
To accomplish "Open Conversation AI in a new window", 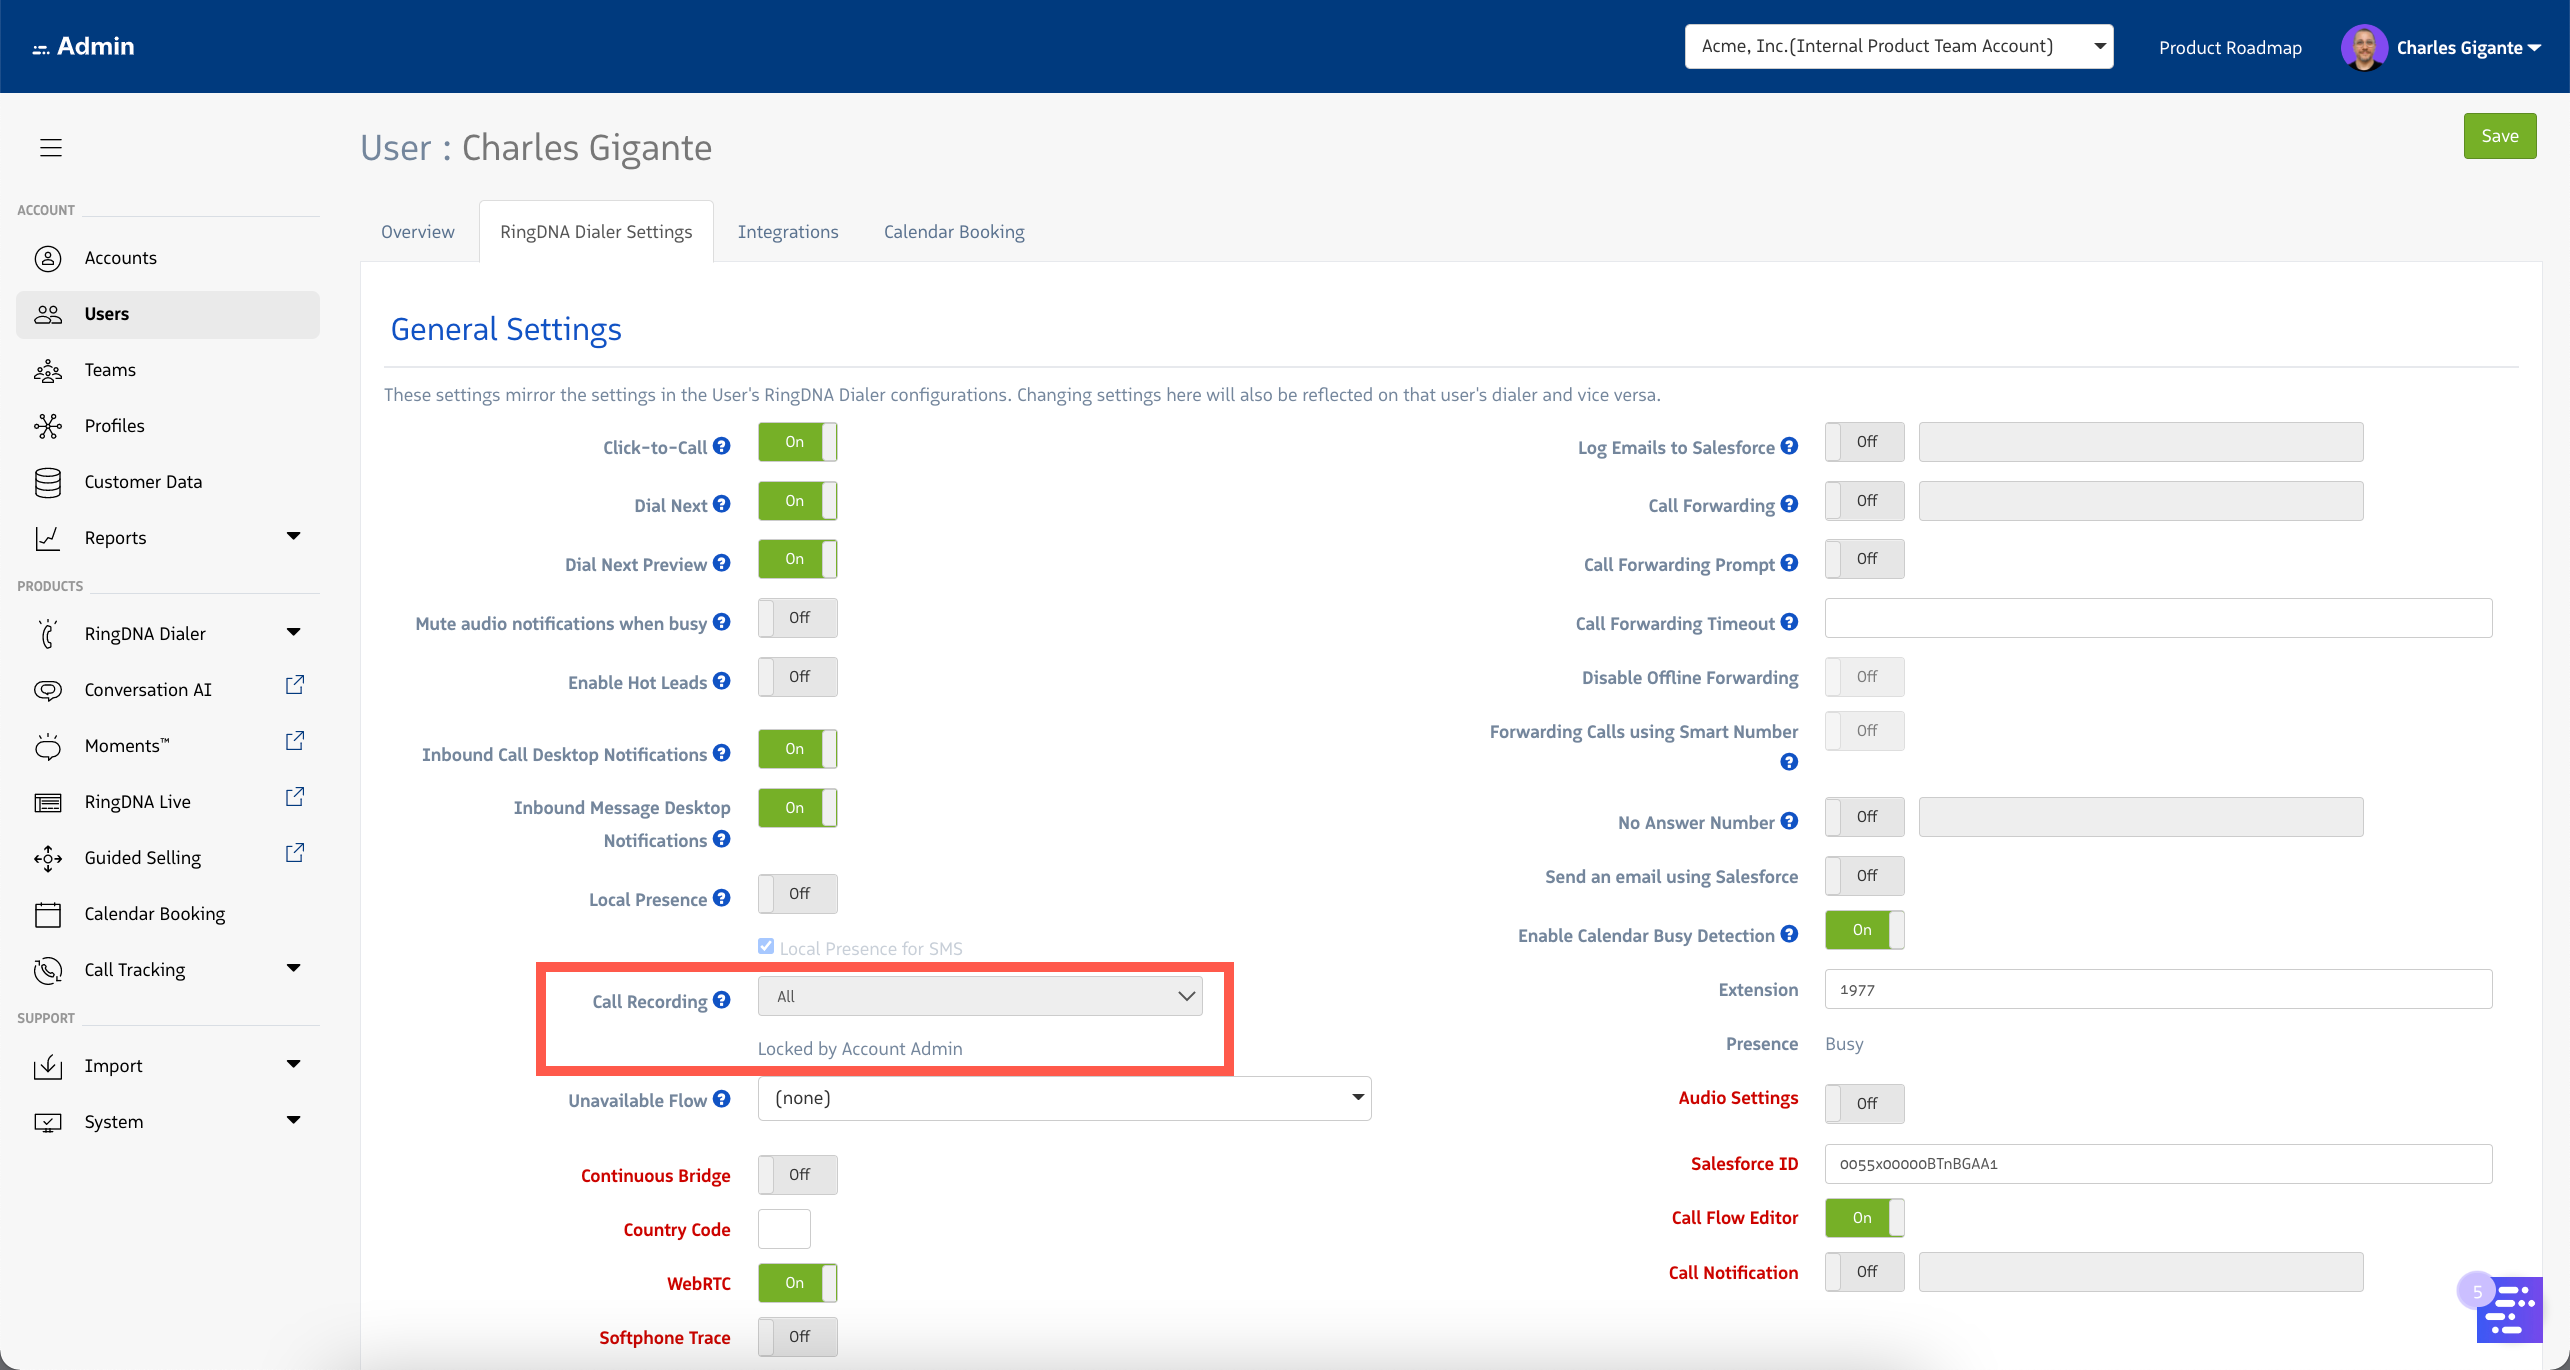I will [x=294, y=684].
